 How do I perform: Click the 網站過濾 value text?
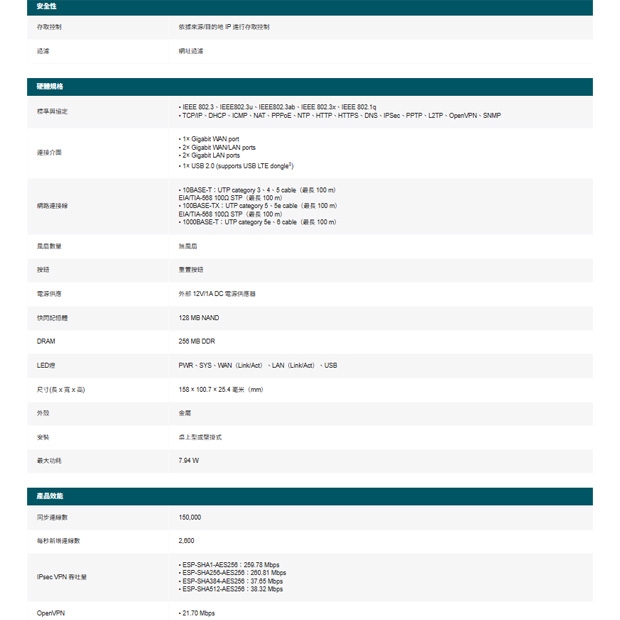(190, 50)
